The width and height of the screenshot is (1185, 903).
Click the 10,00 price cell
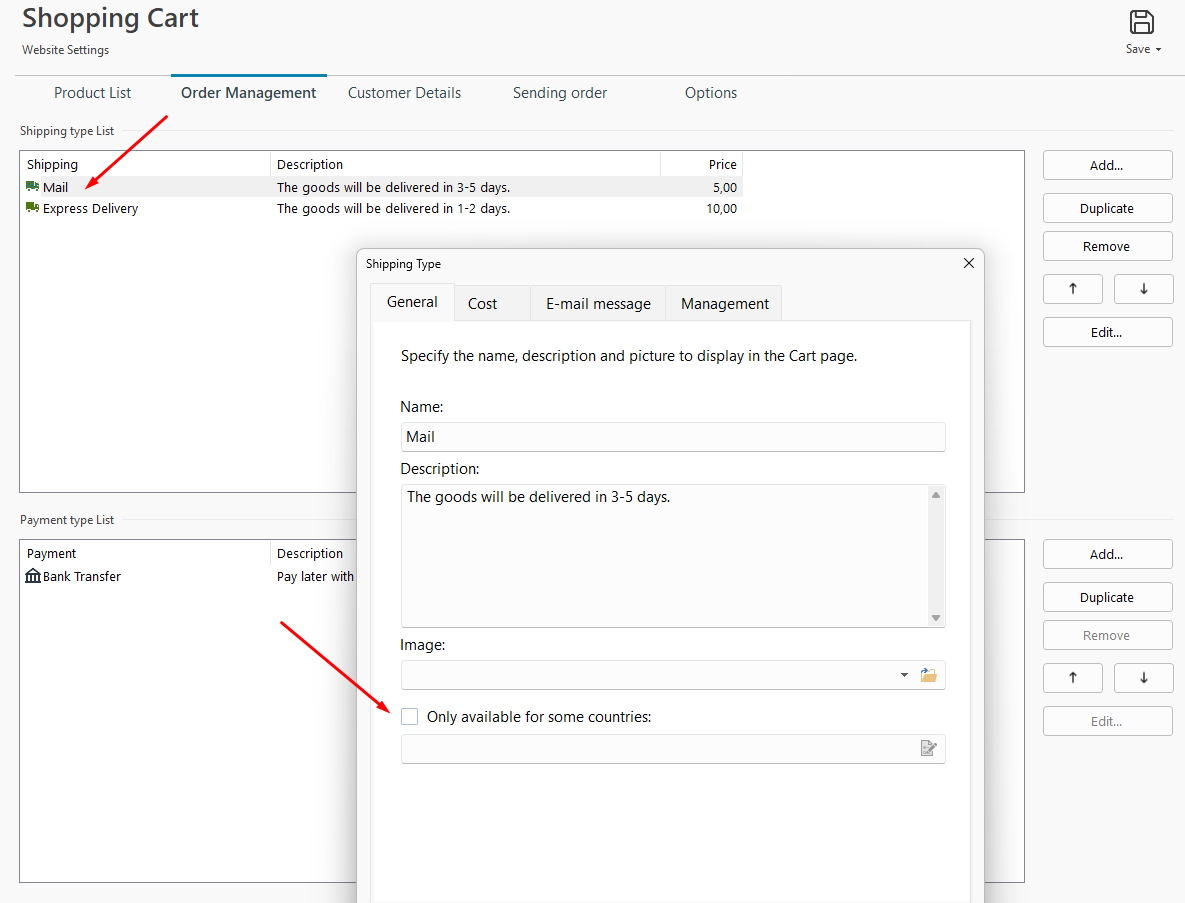(722, 209)
